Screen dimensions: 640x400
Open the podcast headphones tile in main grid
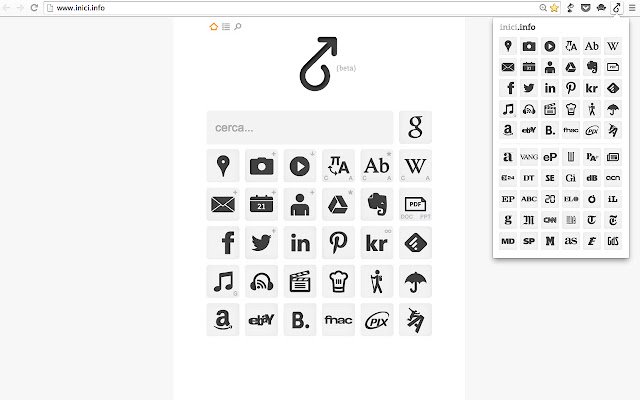[x=261, y=281]
